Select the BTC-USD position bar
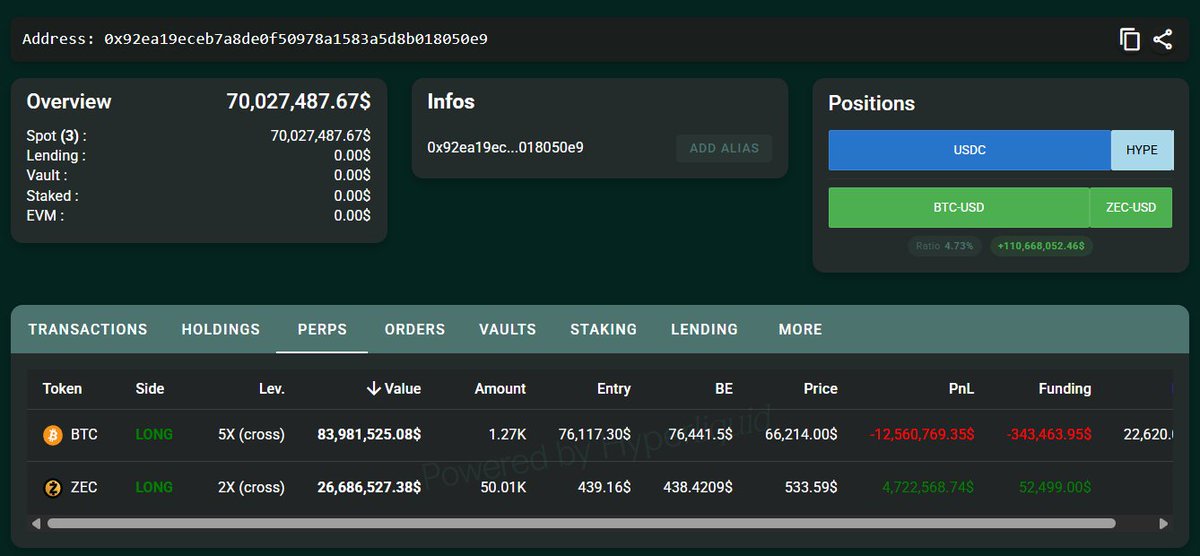 click(959, 207)
